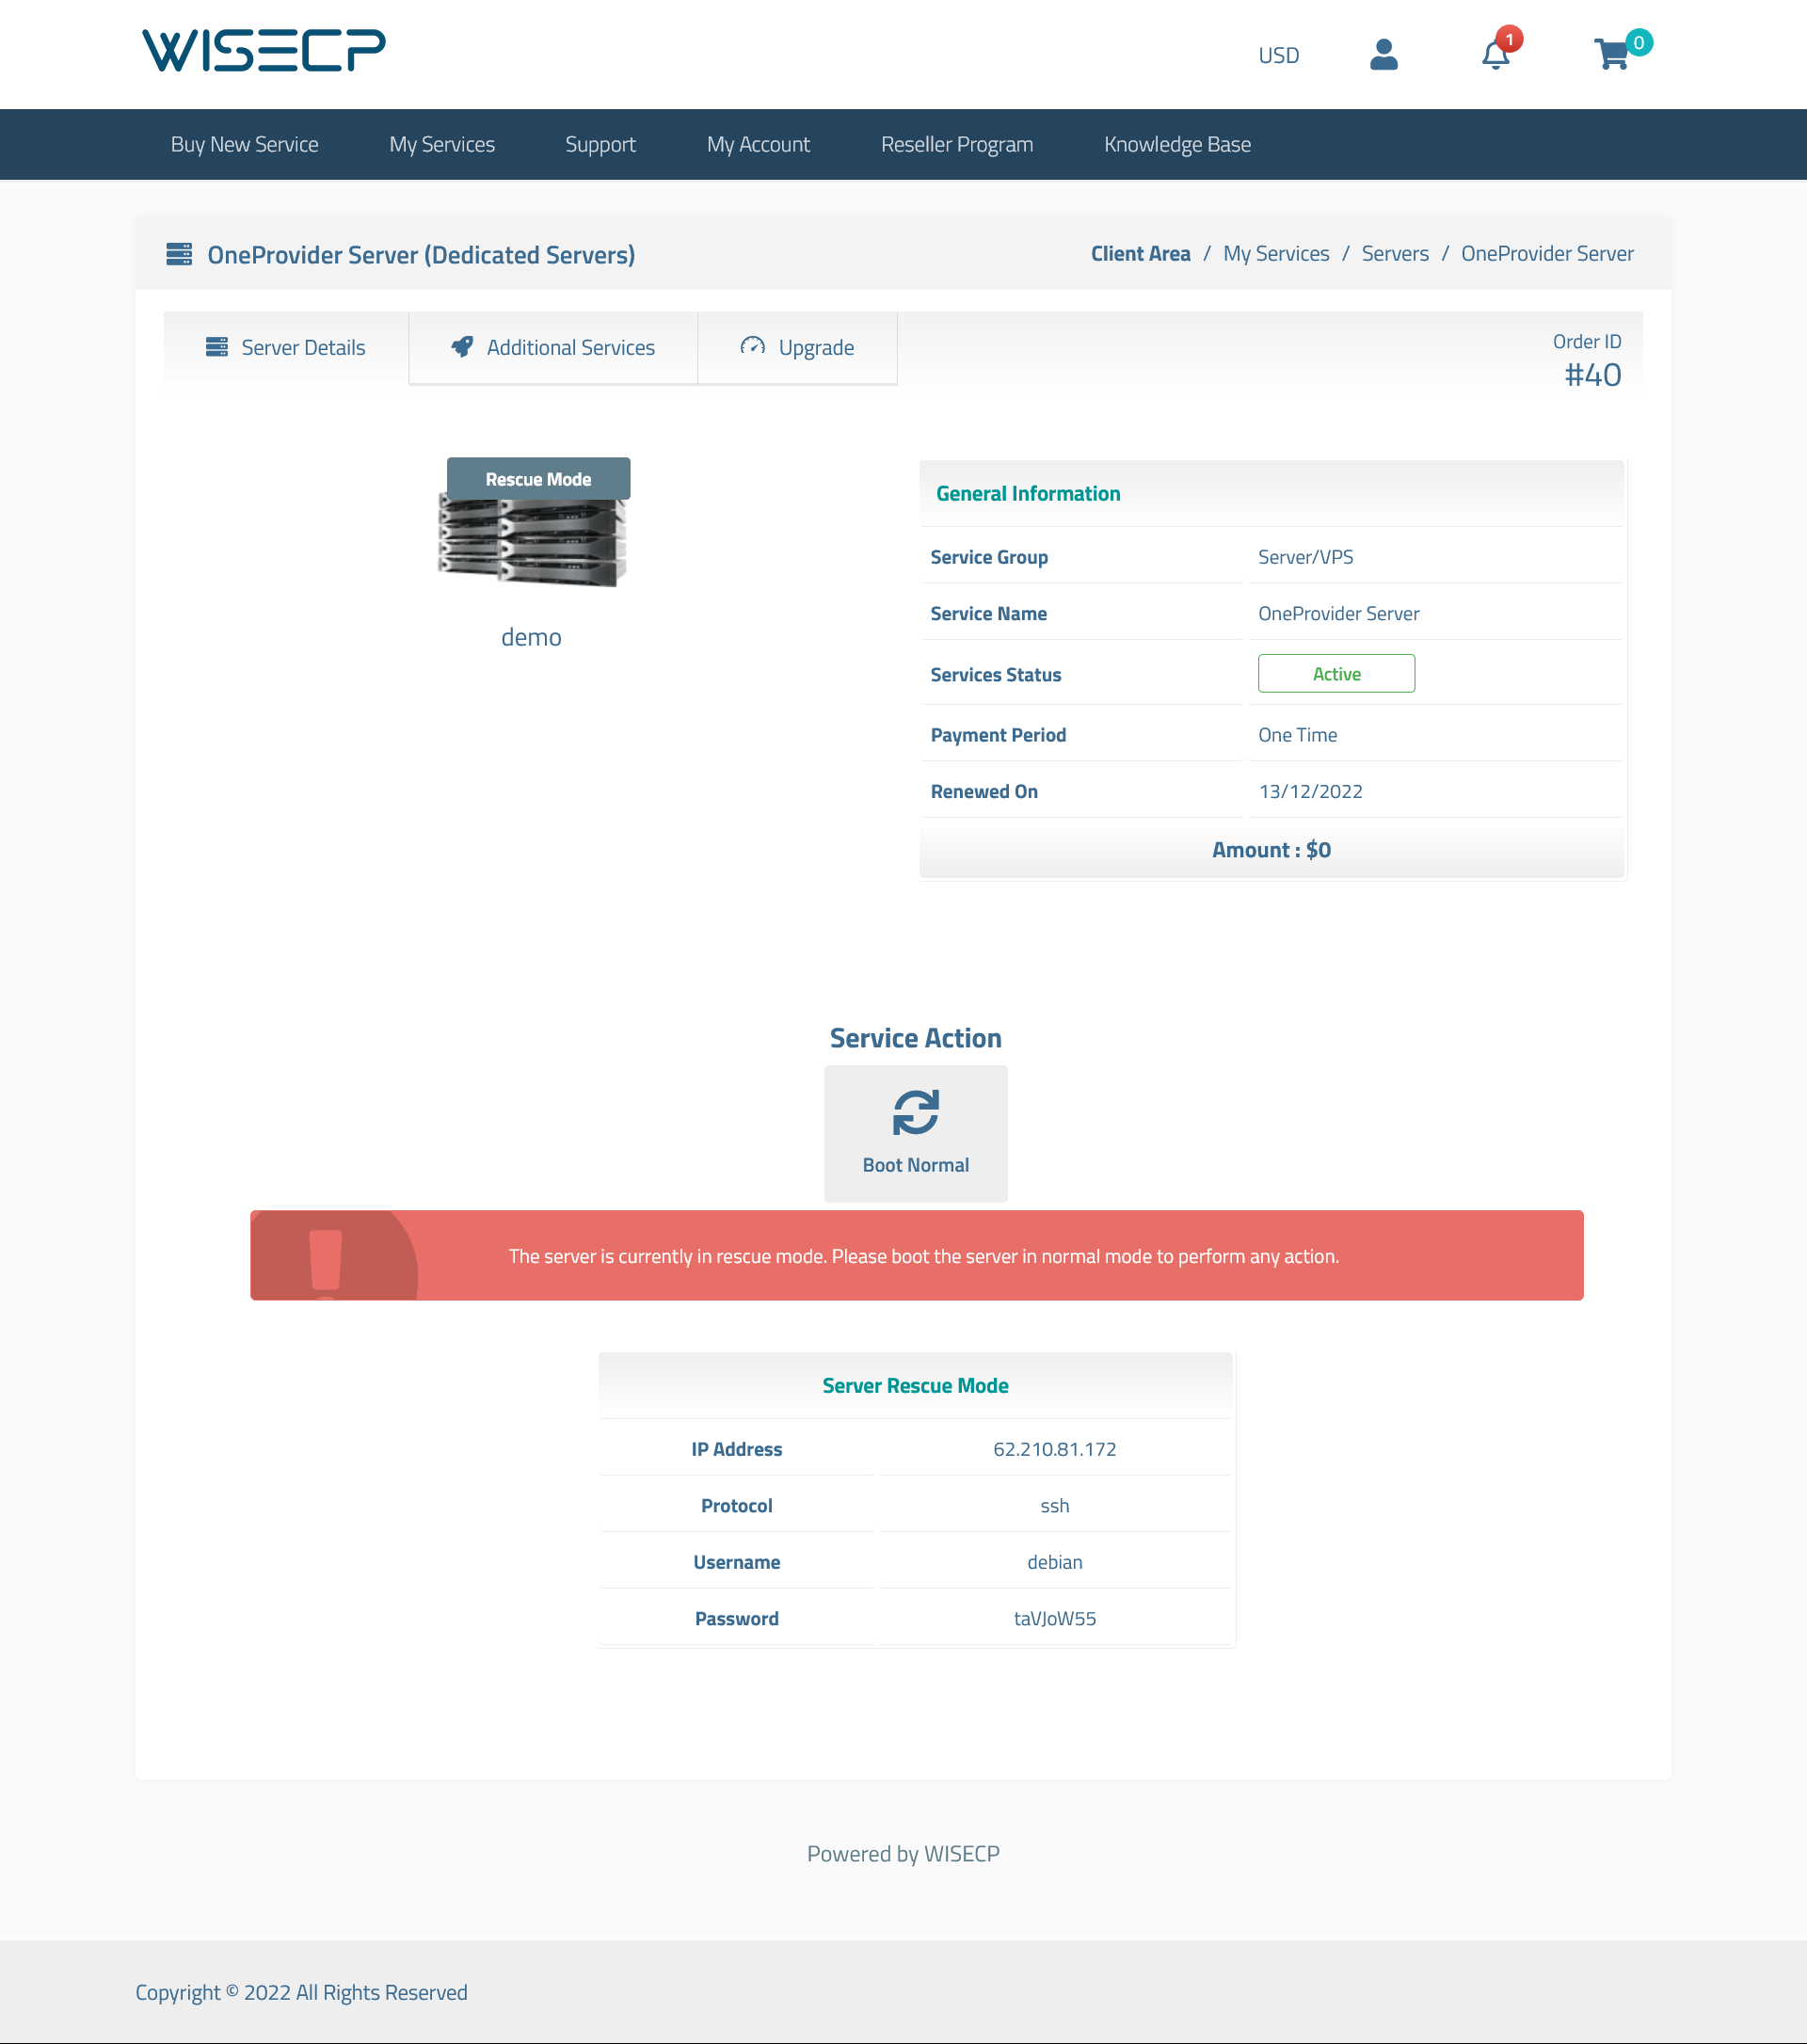The height and width of the screenshot is (2044, 1807).
Task: Click the OneProvider Server service link
Action: [1547, 253]
